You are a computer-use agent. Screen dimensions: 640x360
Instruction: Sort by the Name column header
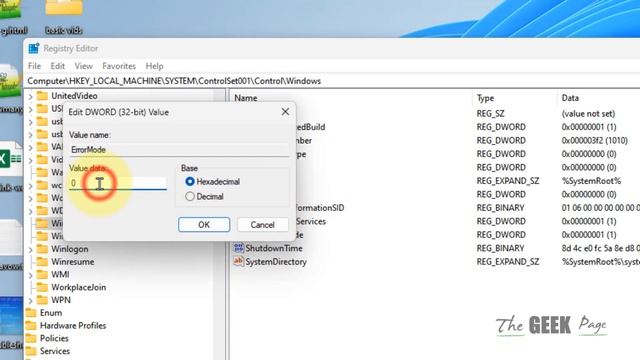point(246,98)
